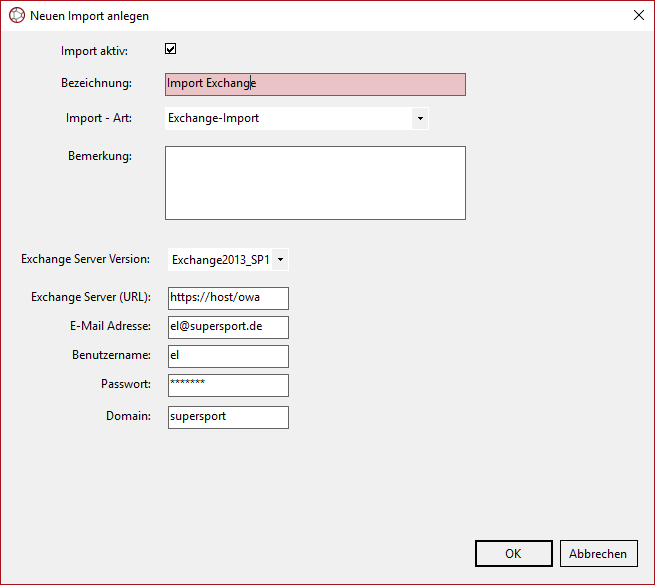
Task: Click the 'Bemerkung:' label text
Action: [x=99, y=155]
